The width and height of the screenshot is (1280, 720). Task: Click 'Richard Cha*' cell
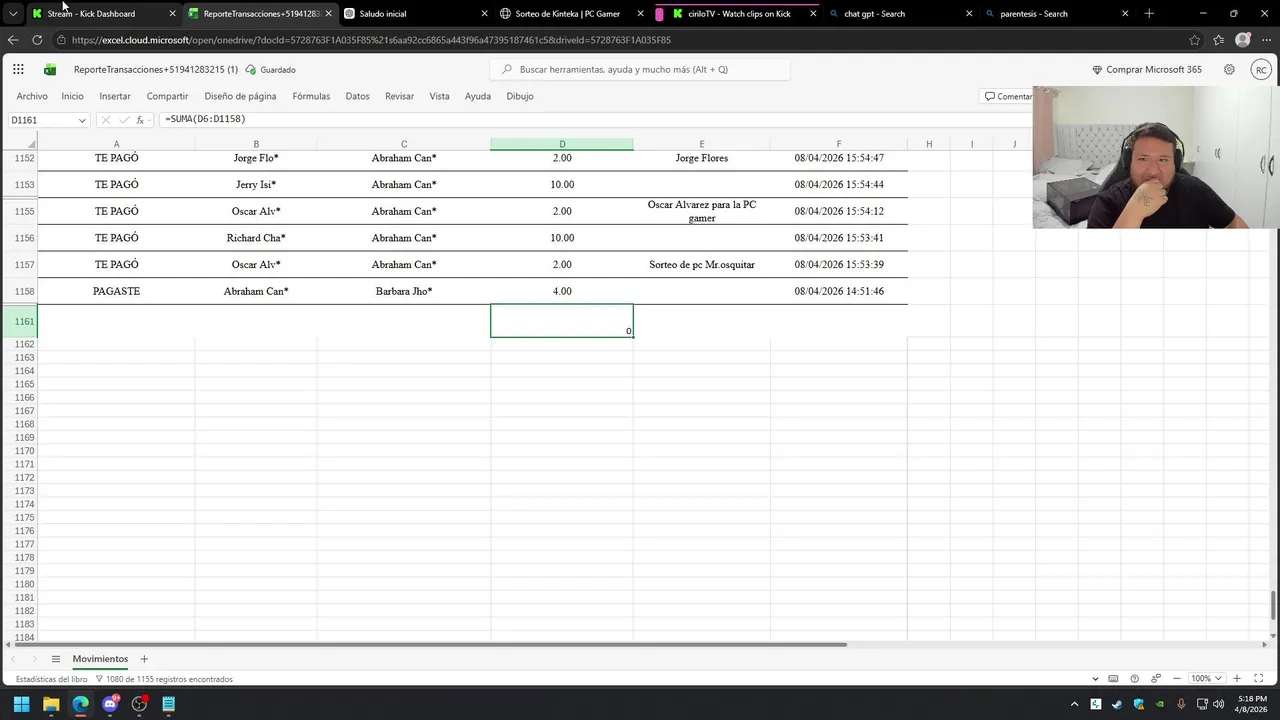click(256, 238)
